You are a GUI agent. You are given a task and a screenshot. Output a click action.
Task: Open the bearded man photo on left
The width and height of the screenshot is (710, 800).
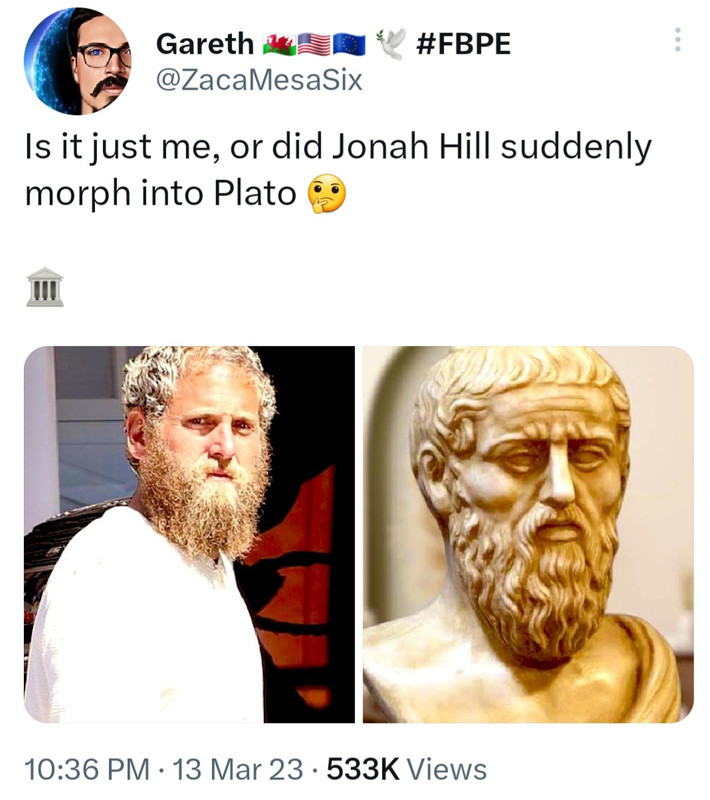(x=189, y=534)
